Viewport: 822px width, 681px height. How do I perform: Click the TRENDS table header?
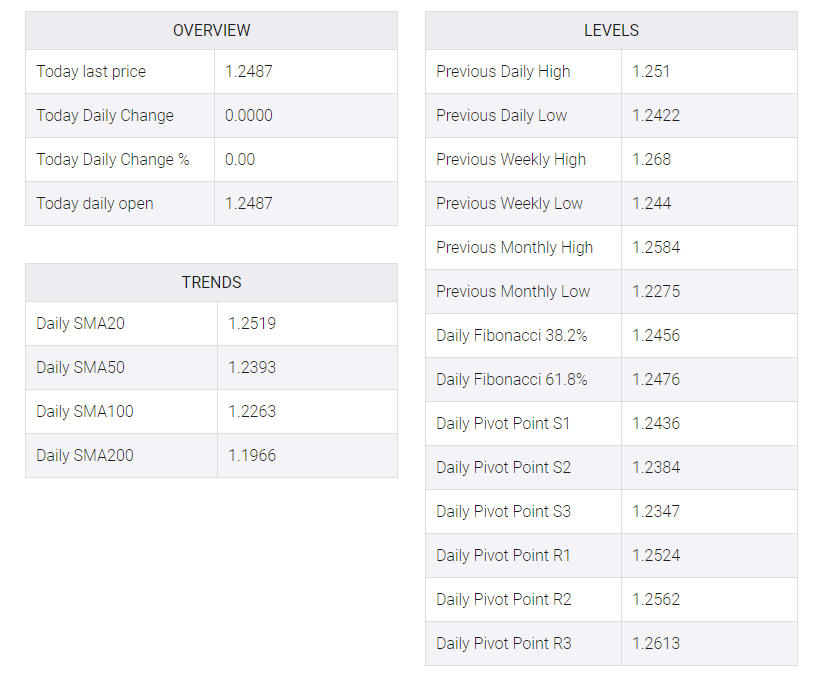point(211,283)
